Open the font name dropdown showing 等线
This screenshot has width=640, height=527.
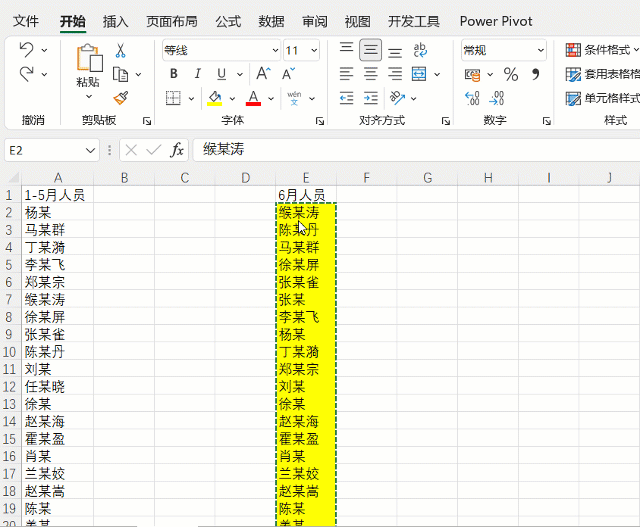[275, 50]
